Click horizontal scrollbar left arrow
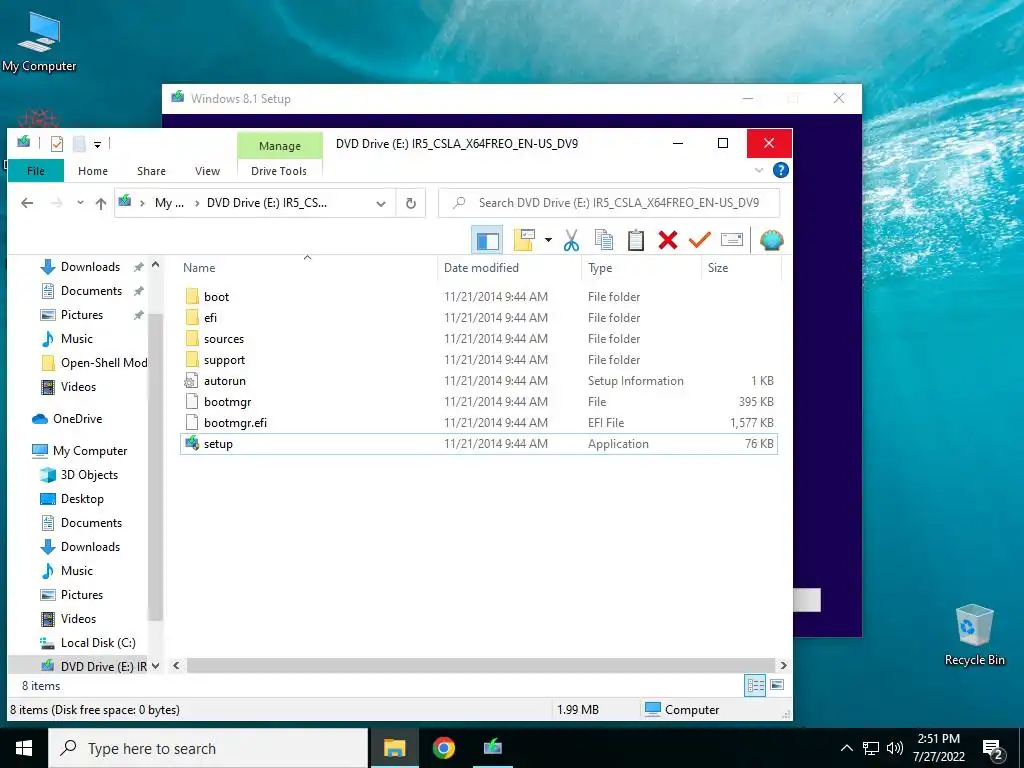This screenshot has height=768, width=1024. (176, 665)
